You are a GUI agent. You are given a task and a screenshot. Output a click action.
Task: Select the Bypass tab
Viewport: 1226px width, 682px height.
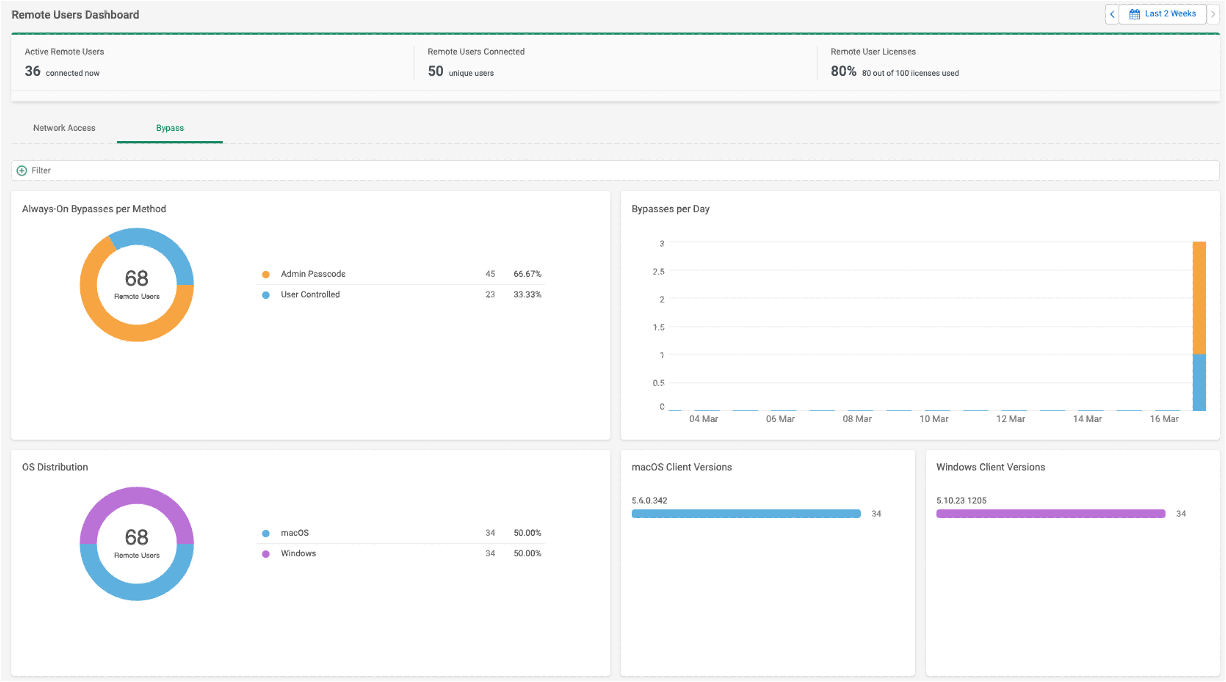click(x=170, y=128)
